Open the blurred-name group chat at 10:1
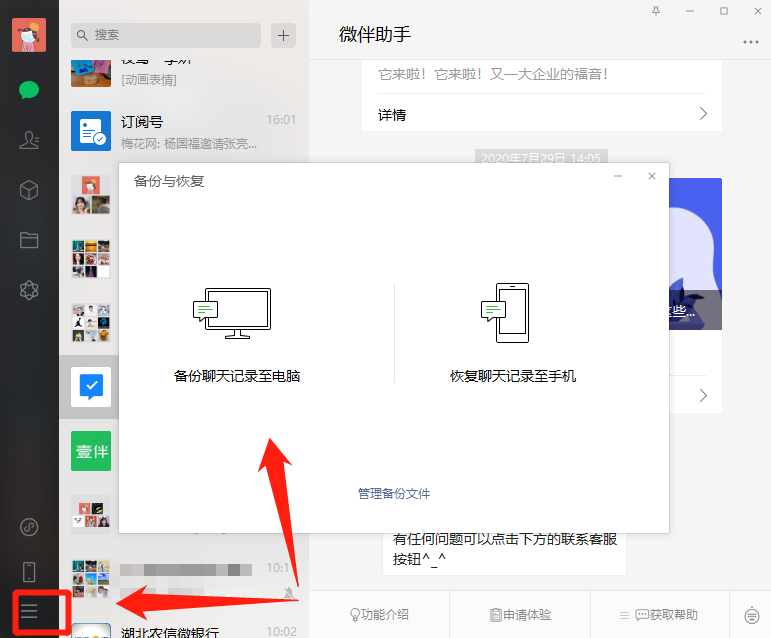 (184, 579)
